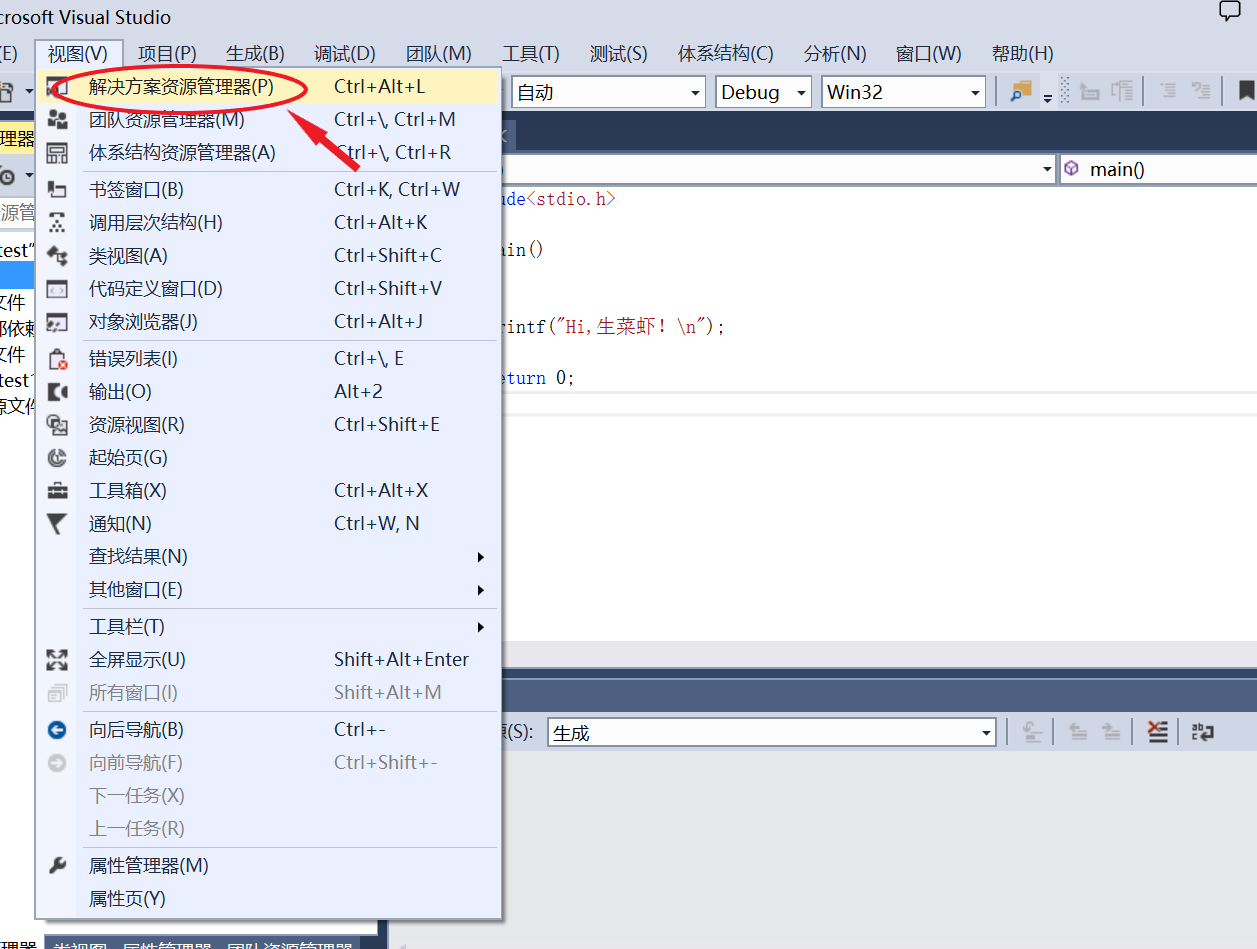Screen dimensions: 1257x949
Task: Select 团队资源管理器(M) menu entry
Action: tap(268, 120)
